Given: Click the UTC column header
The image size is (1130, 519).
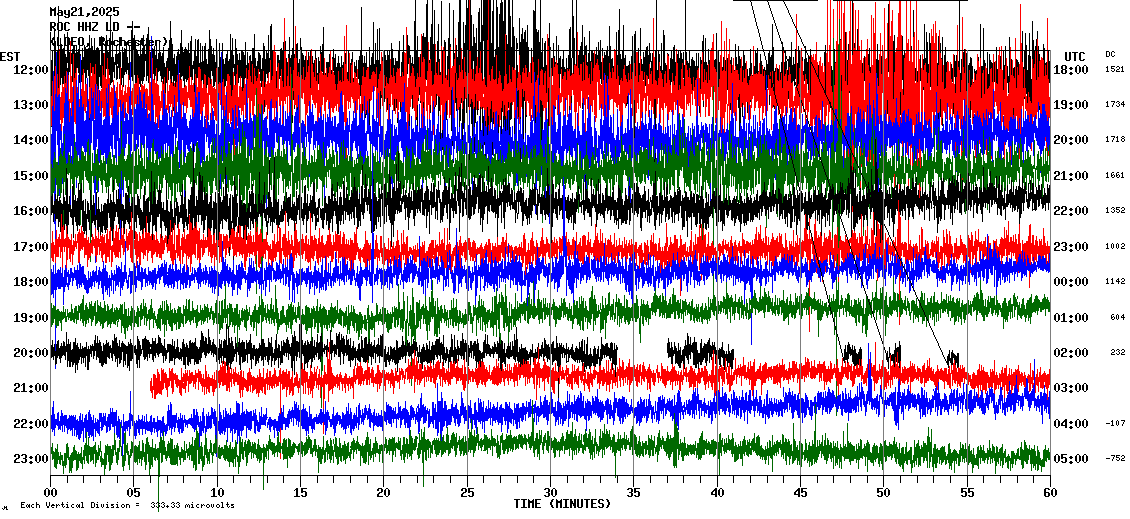Looking at the screenshot, I should pos(1075,56).
